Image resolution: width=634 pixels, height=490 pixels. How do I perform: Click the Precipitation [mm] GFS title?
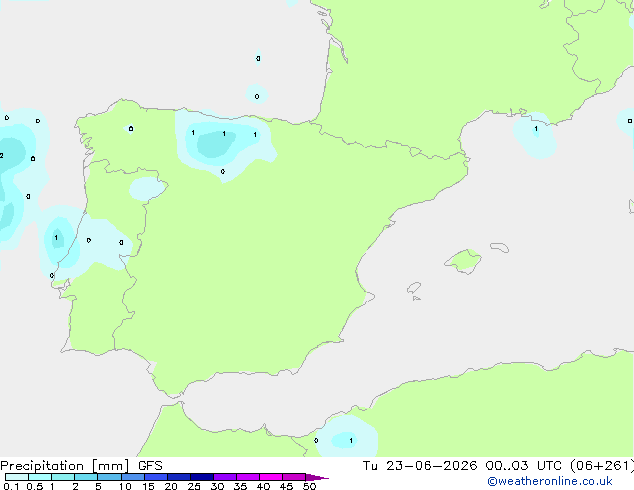pos(81,466)
